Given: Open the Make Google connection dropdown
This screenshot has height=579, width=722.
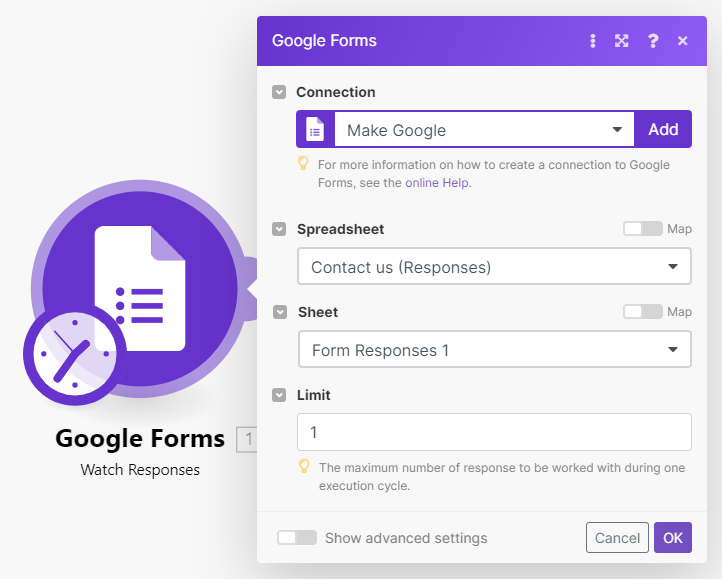Looking at the screenshot, I should click(484, 130).
